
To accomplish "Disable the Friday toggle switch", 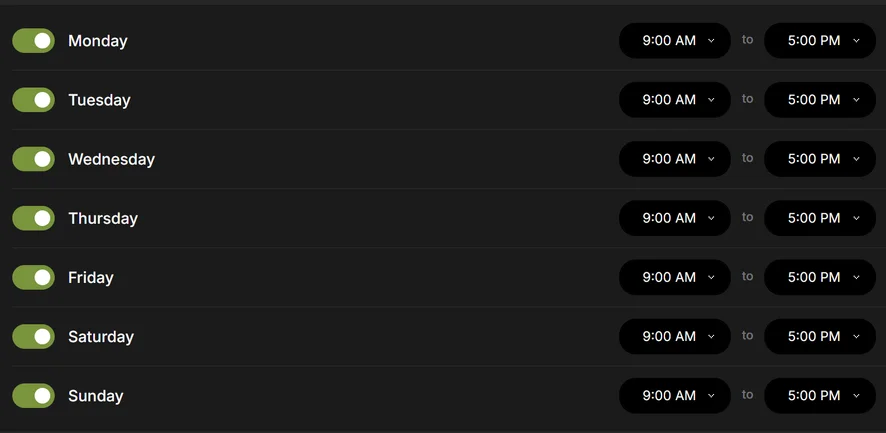I will (x=33, y=277).
